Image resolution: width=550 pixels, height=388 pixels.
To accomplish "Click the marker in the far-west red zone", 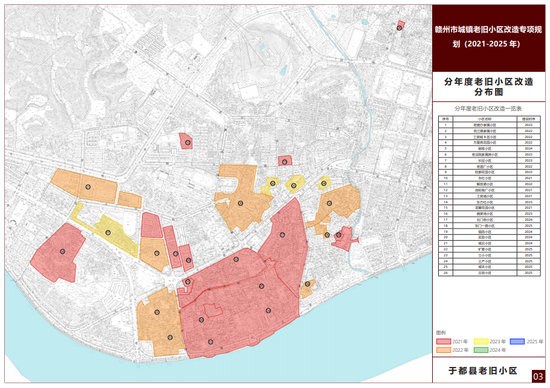I will click(62, 251).
